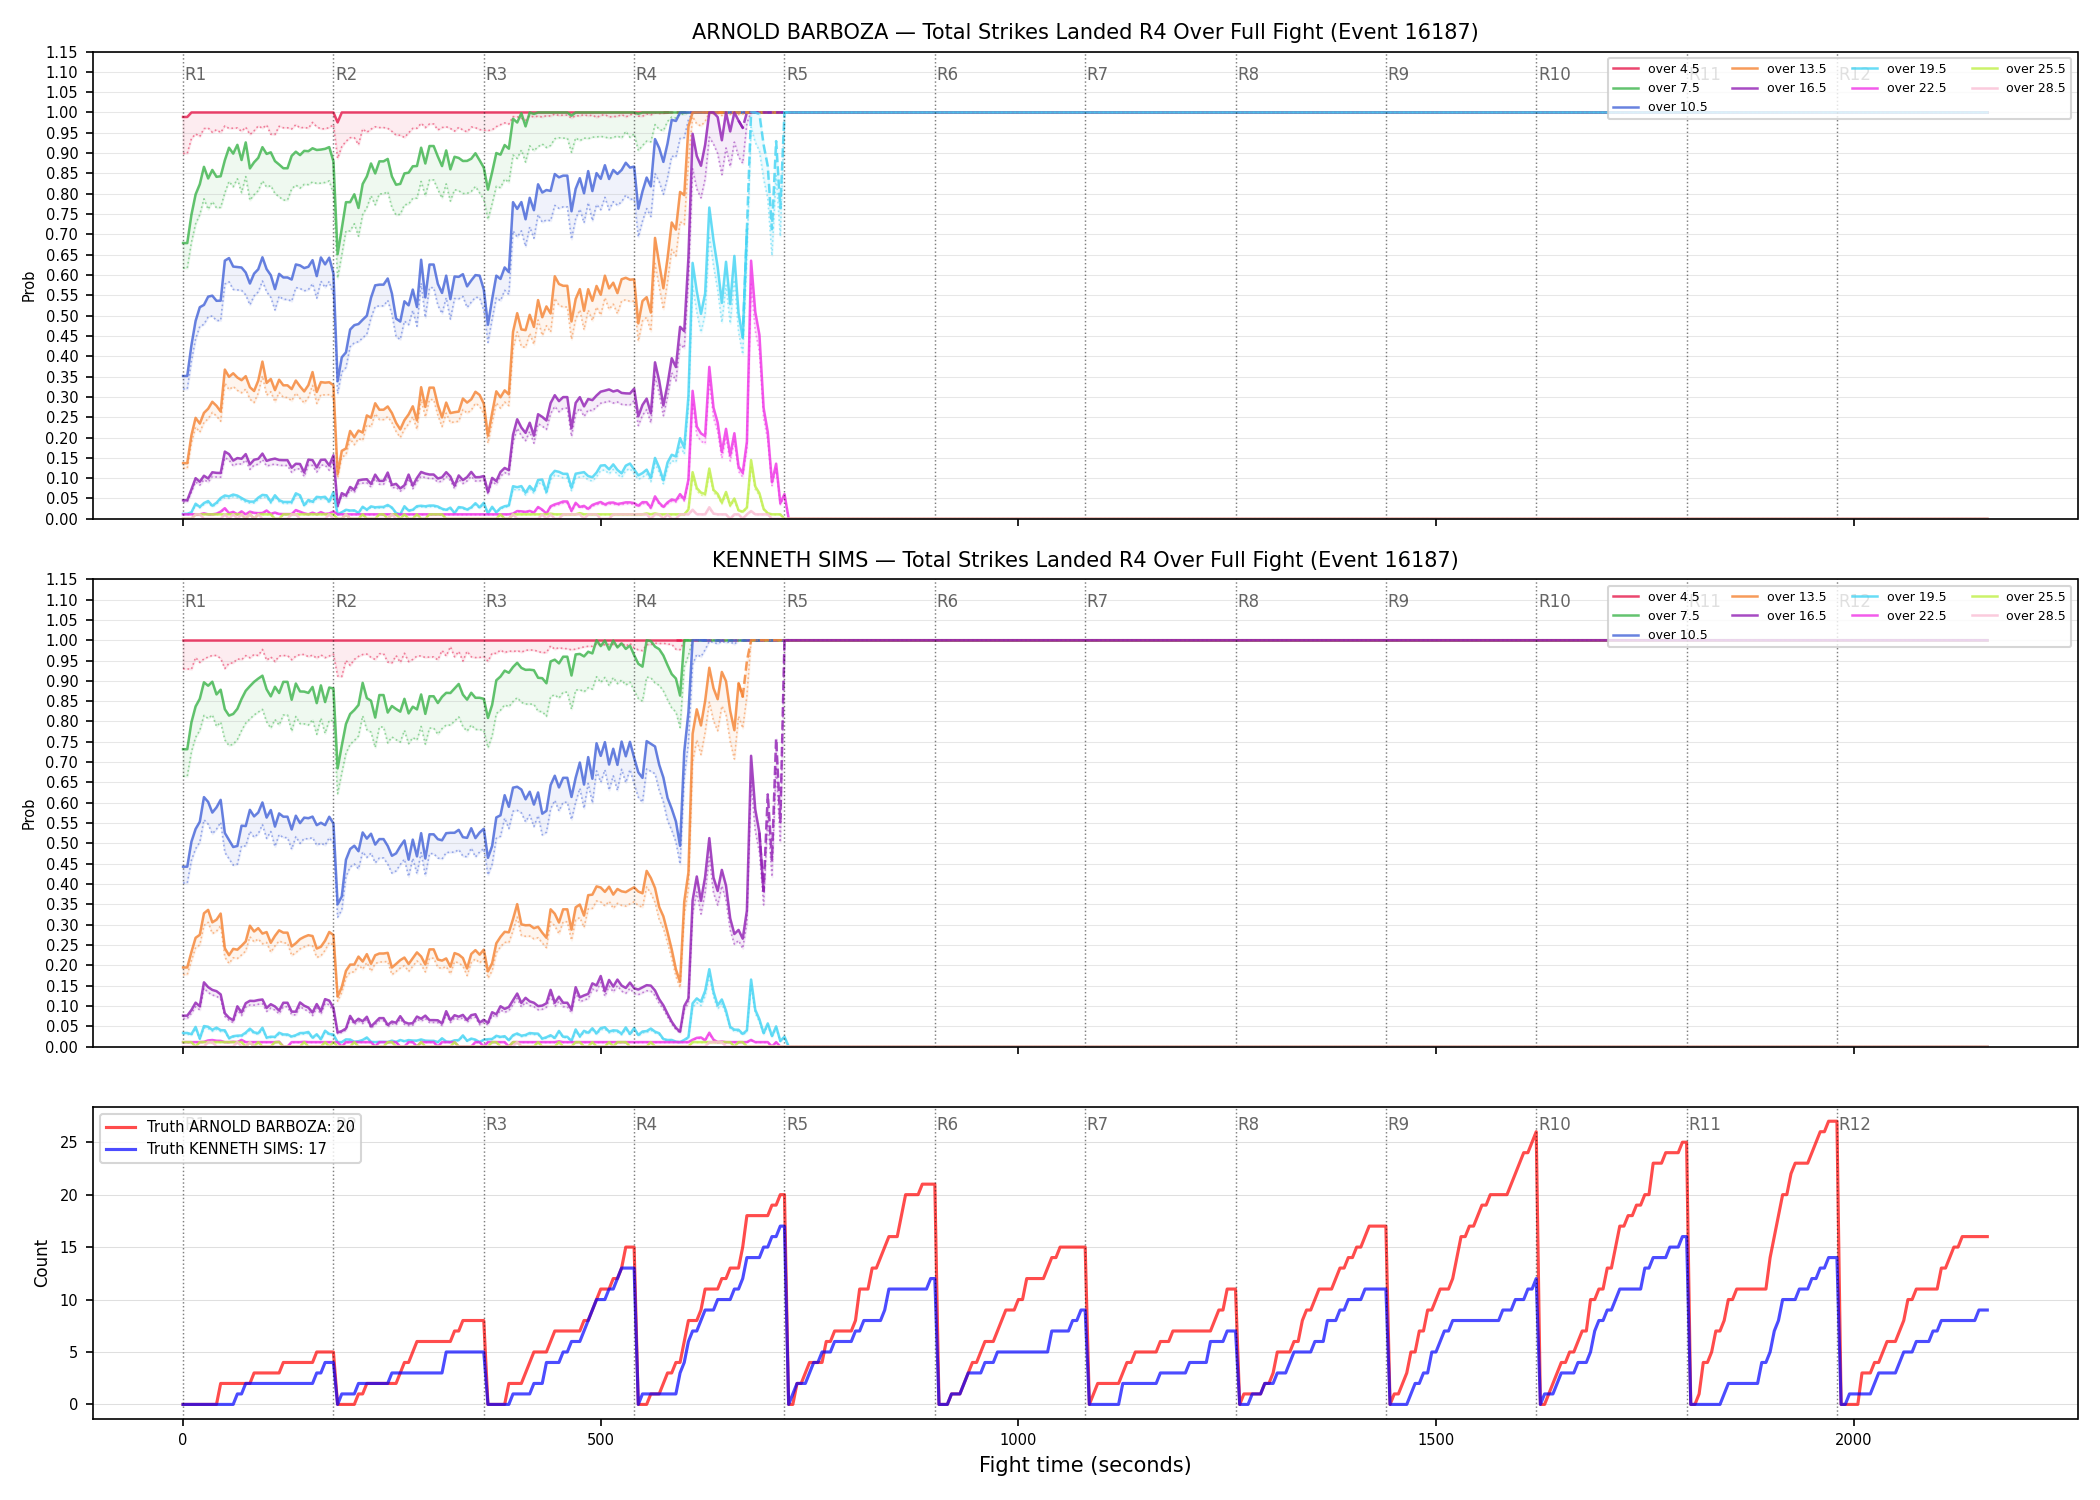
Task: Click x-axis tick label '2000'
Action: [1853, 1440]
